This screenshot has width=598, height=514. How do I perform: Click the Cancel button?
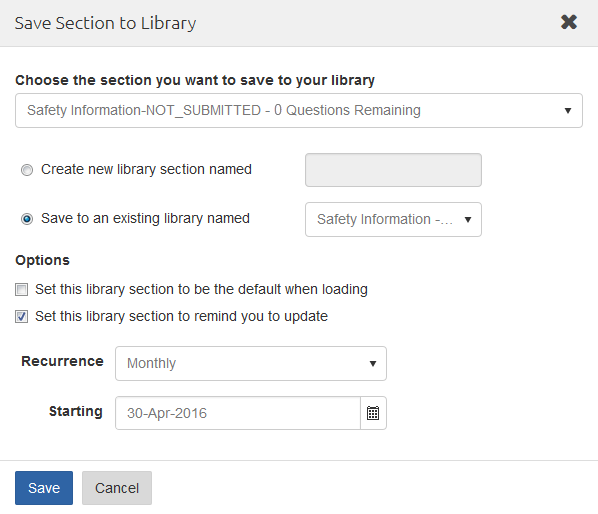click(117, 488)
